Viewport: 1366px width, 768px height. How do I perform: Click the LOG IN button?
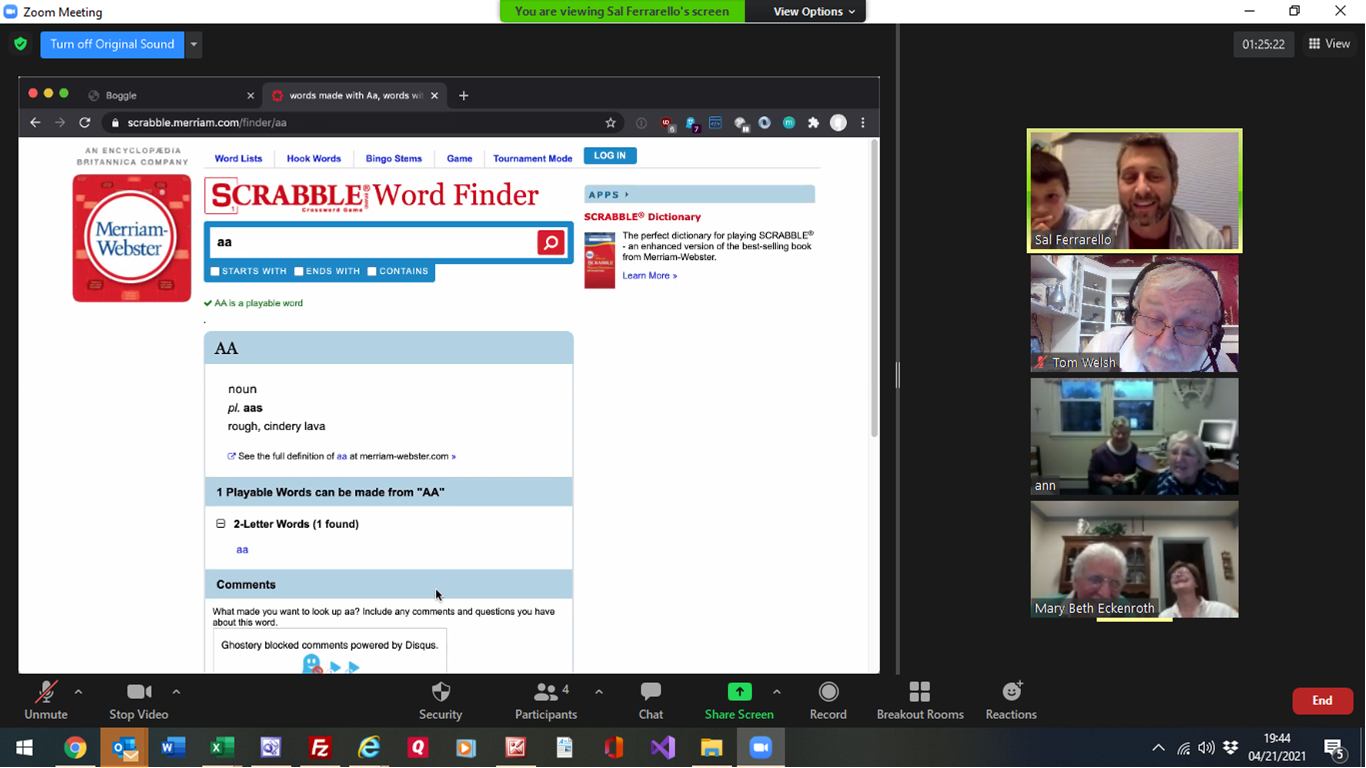tap(610, 156)
